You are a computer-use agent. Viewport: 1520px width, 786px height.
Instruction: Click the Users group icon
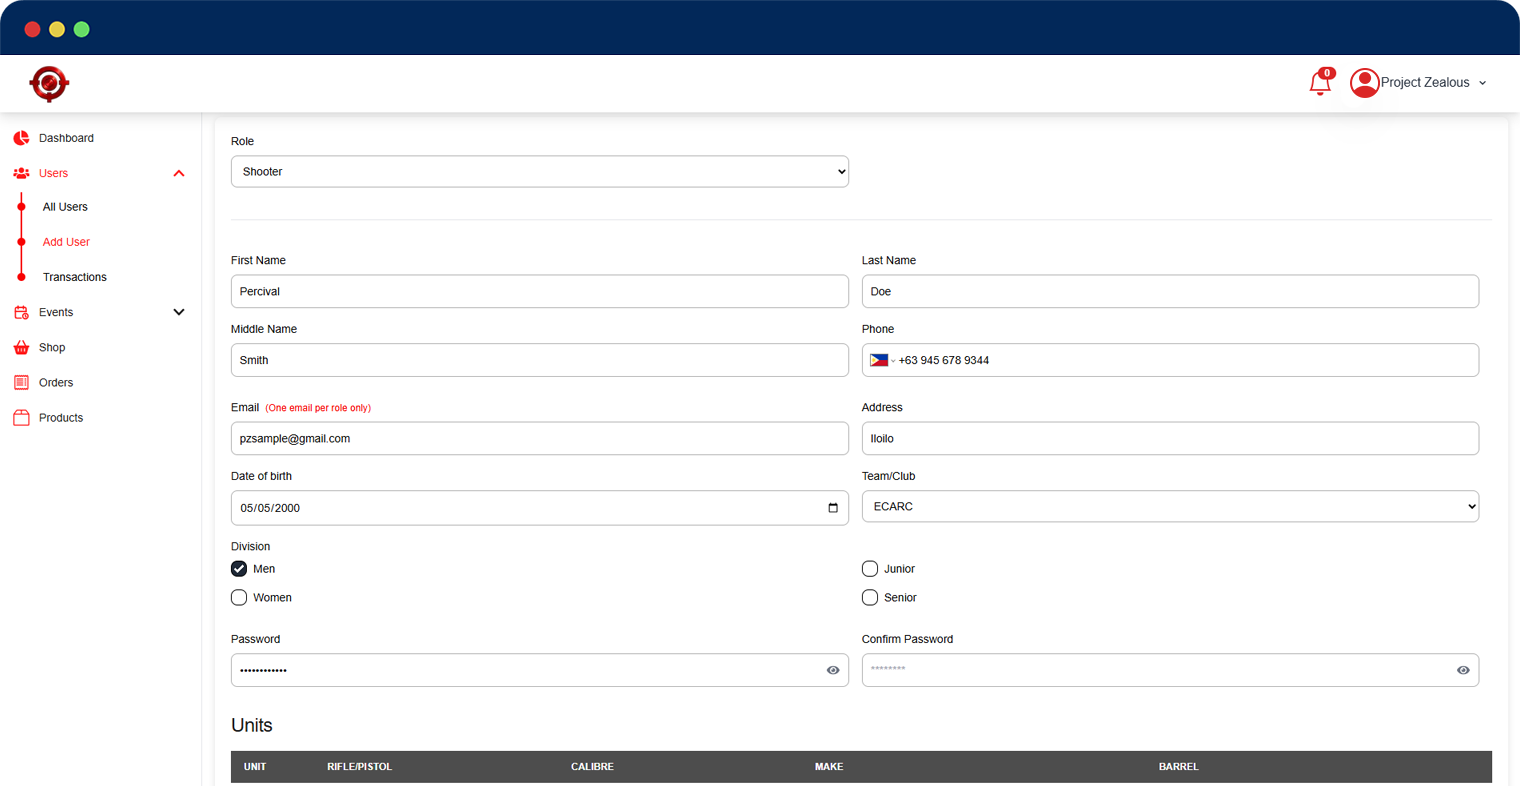(x=21, y=173)
